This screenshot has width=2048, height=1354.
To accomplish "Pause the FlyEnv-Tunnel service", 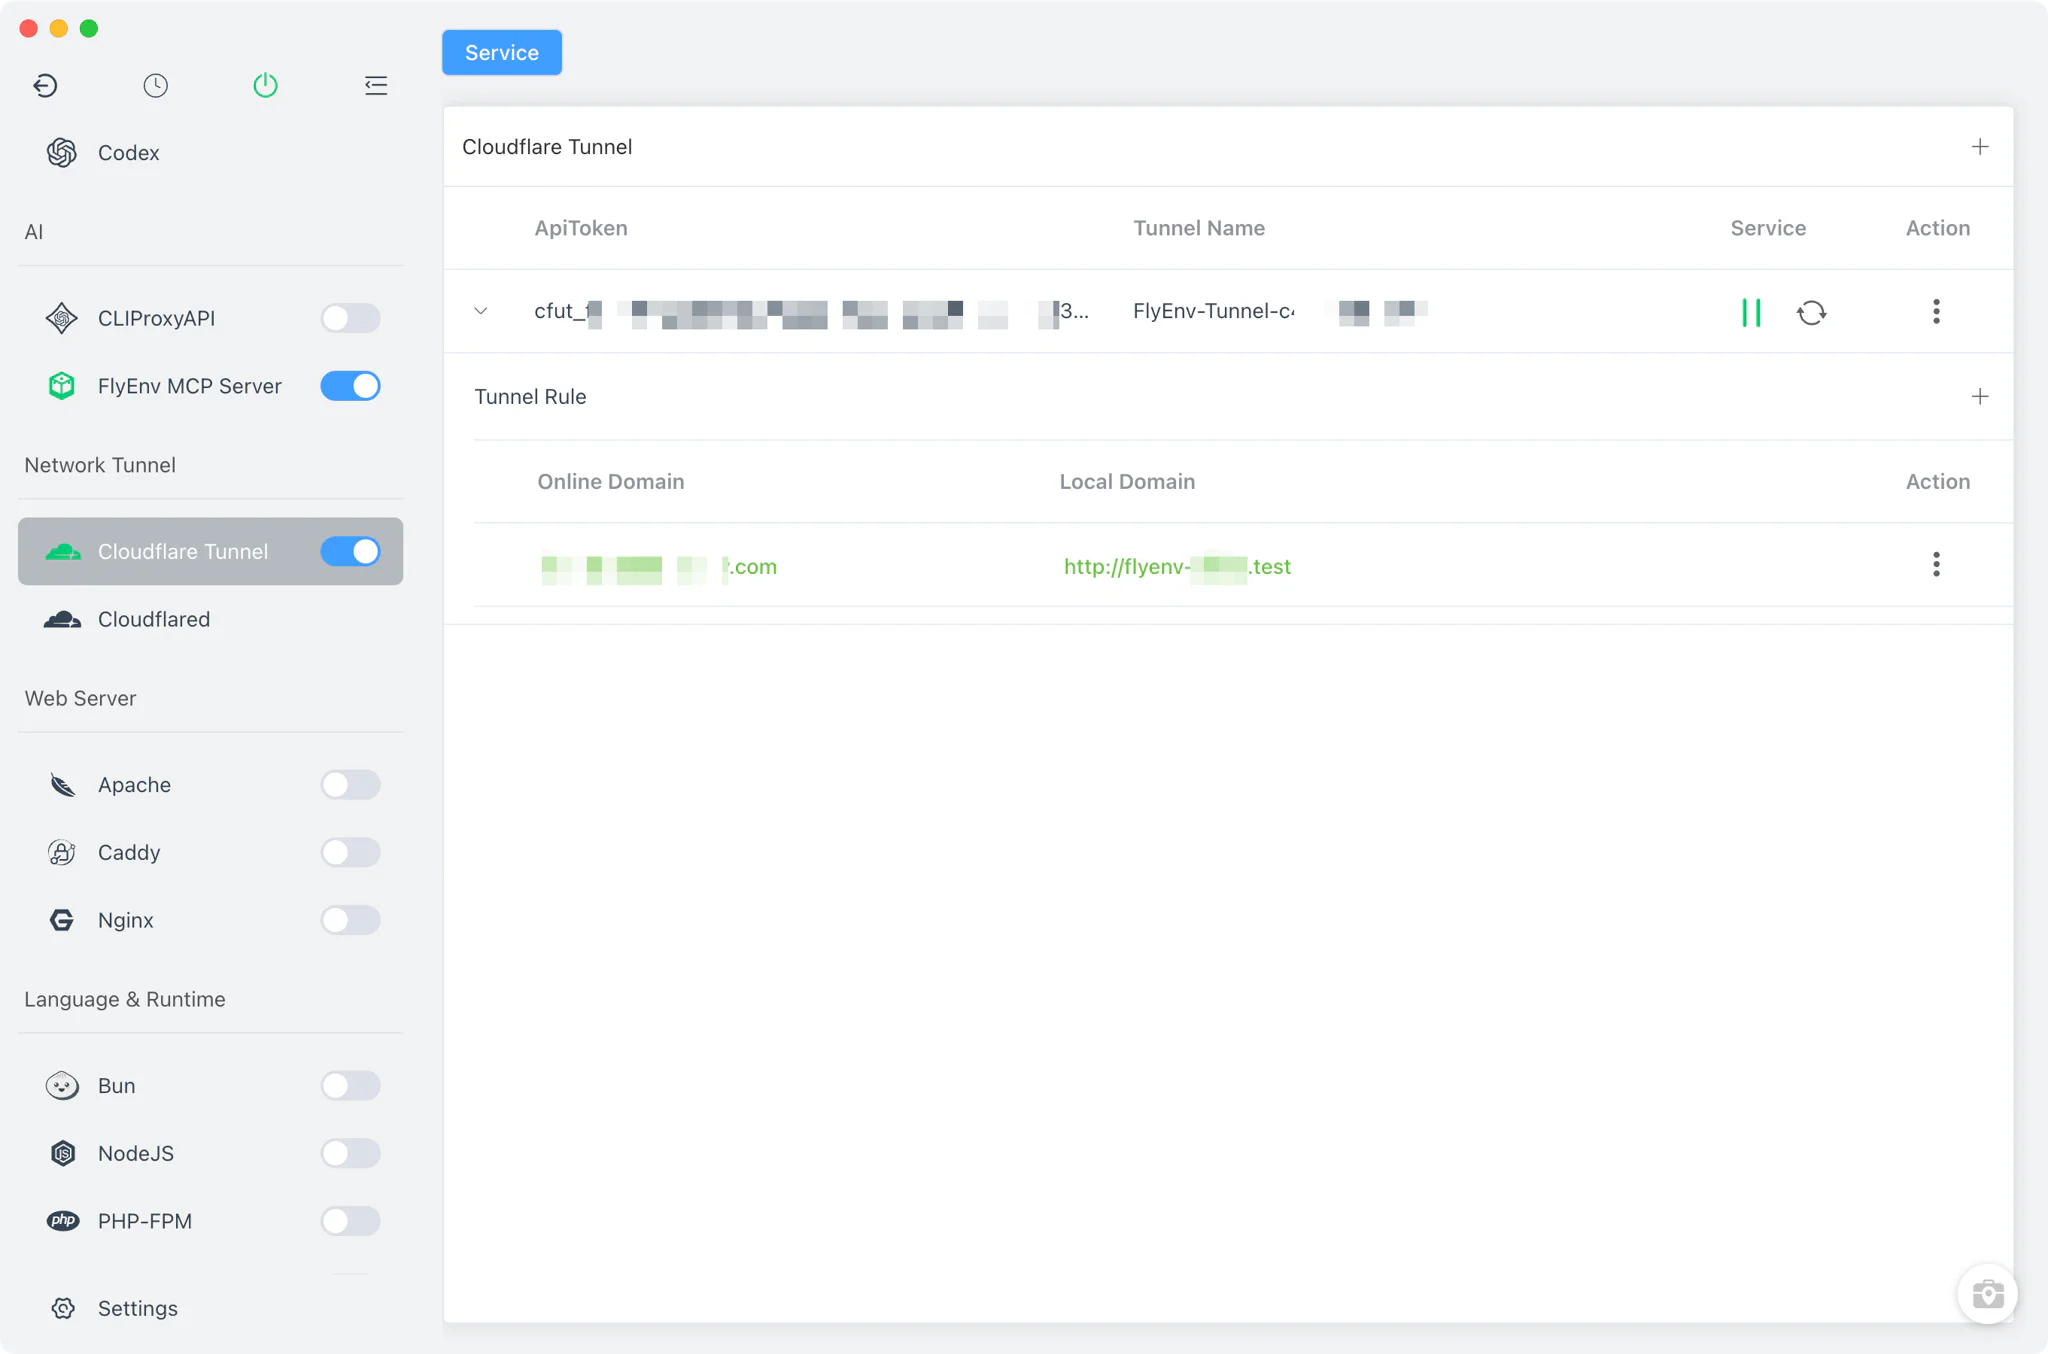I will [1751, 312].
